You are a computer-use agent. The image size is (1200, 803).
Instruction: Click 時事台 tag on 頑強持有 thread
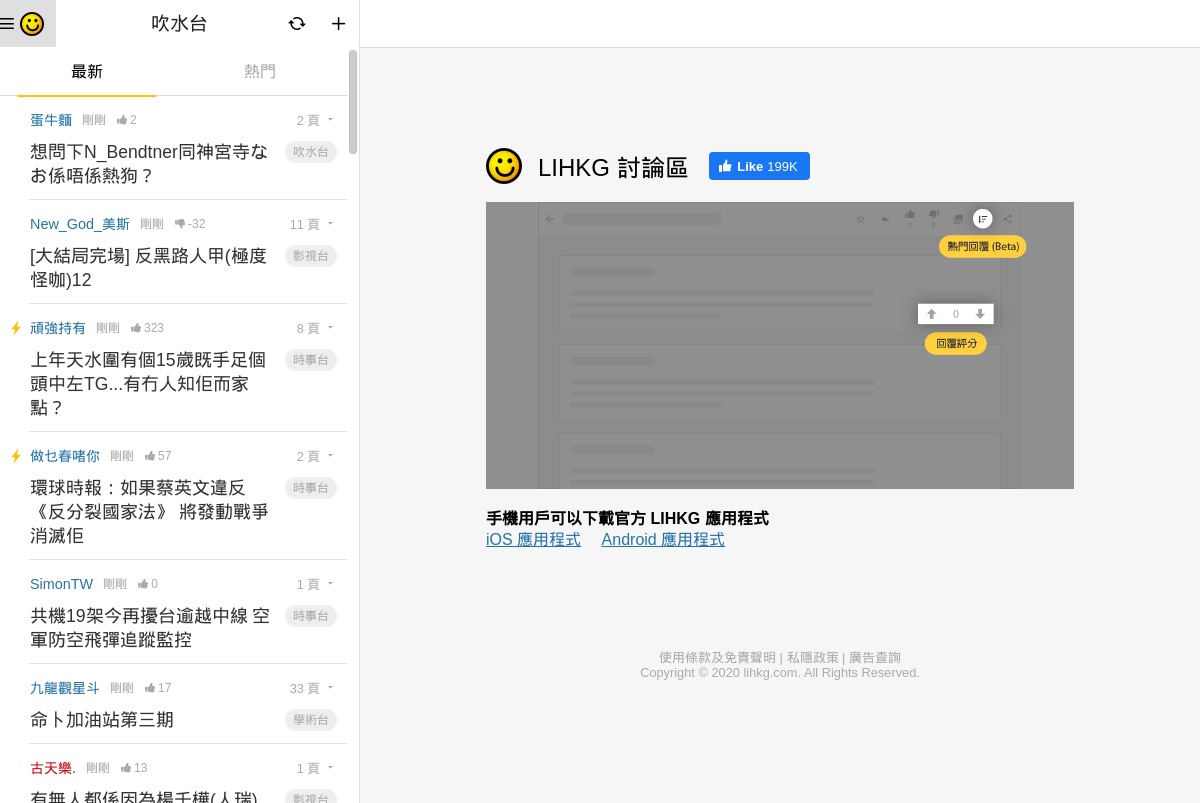tap(311, 360)
